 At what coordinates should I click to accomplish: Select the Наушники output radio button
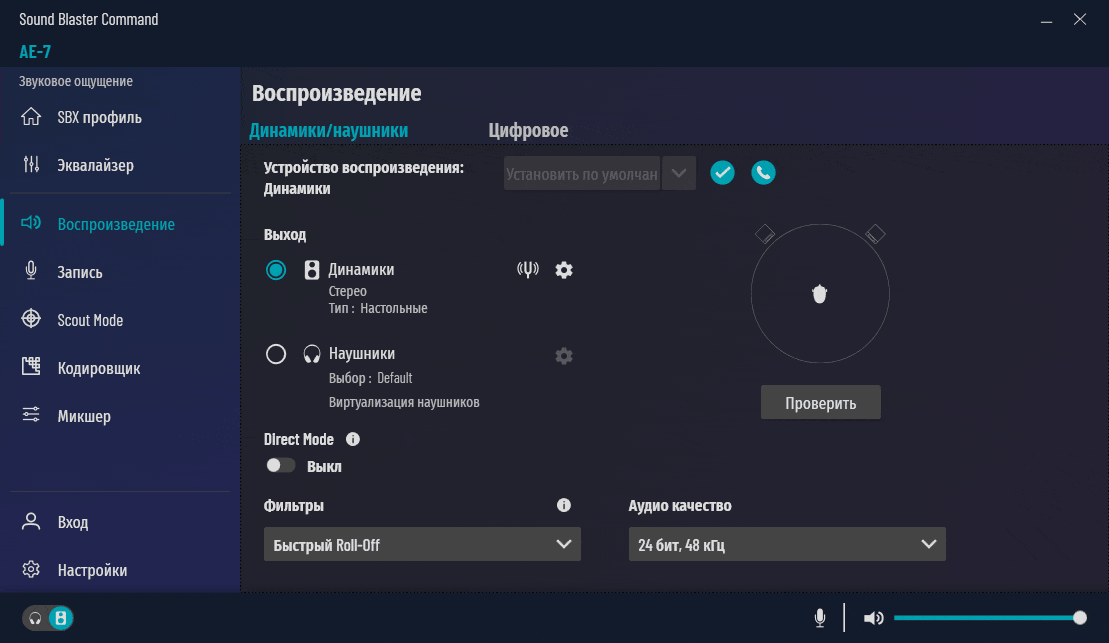pos(276,354)
